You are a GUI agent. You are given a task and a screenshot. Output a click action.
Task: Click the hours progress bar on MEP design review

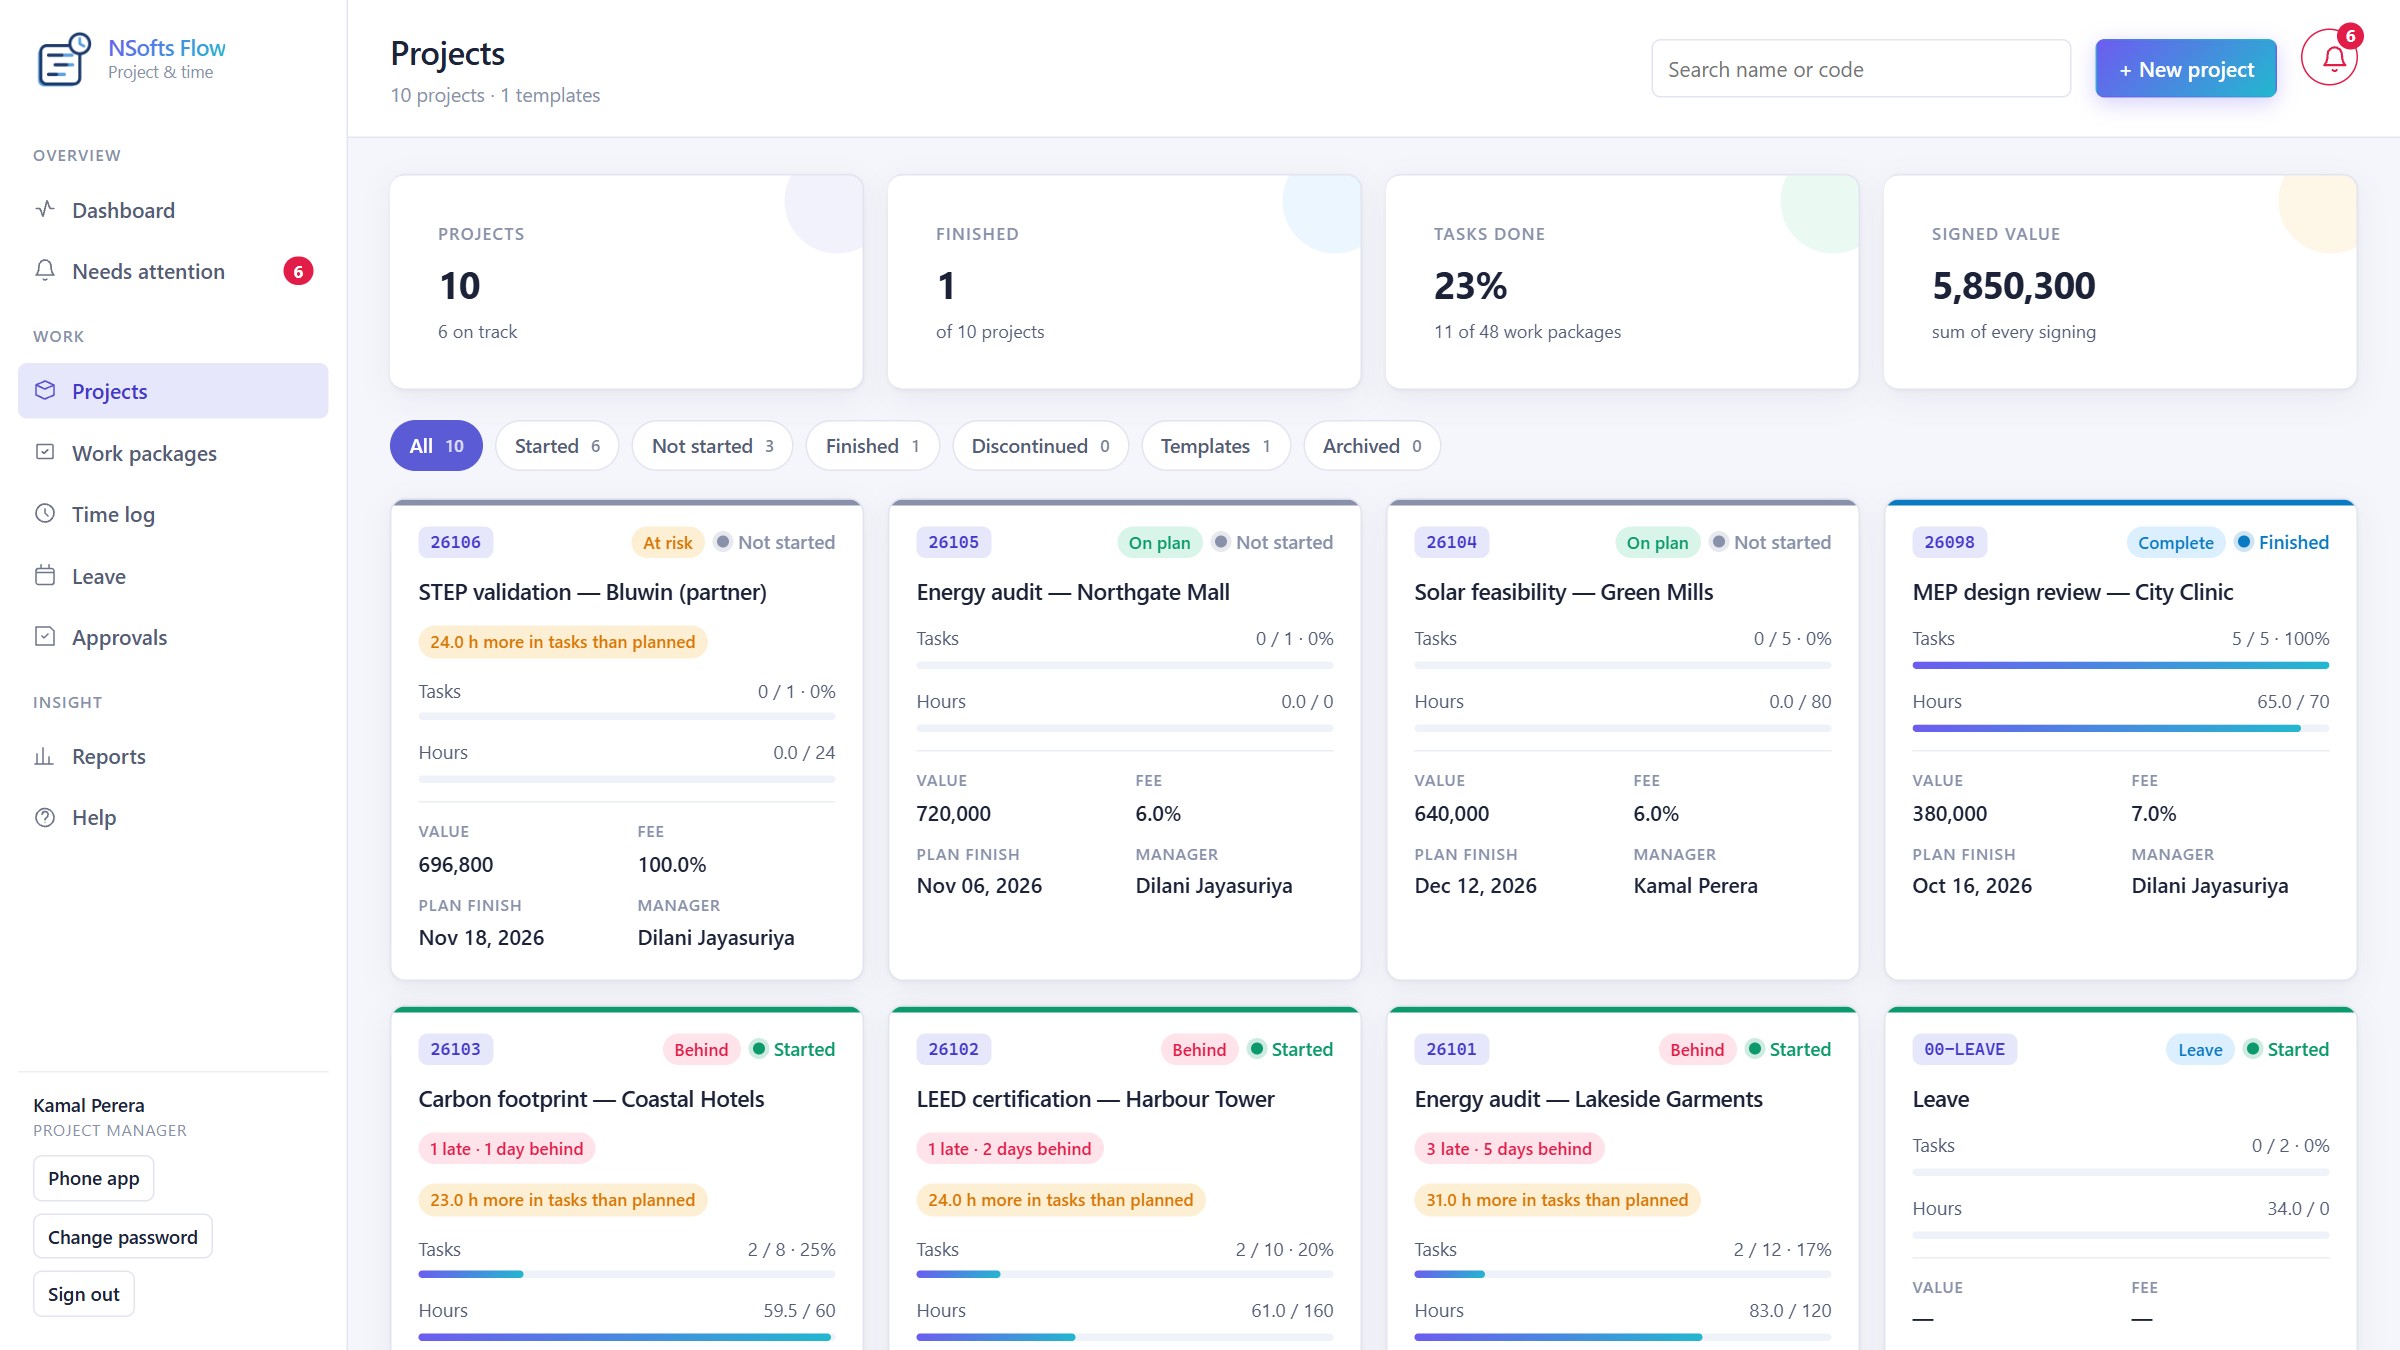[2120, 728]
